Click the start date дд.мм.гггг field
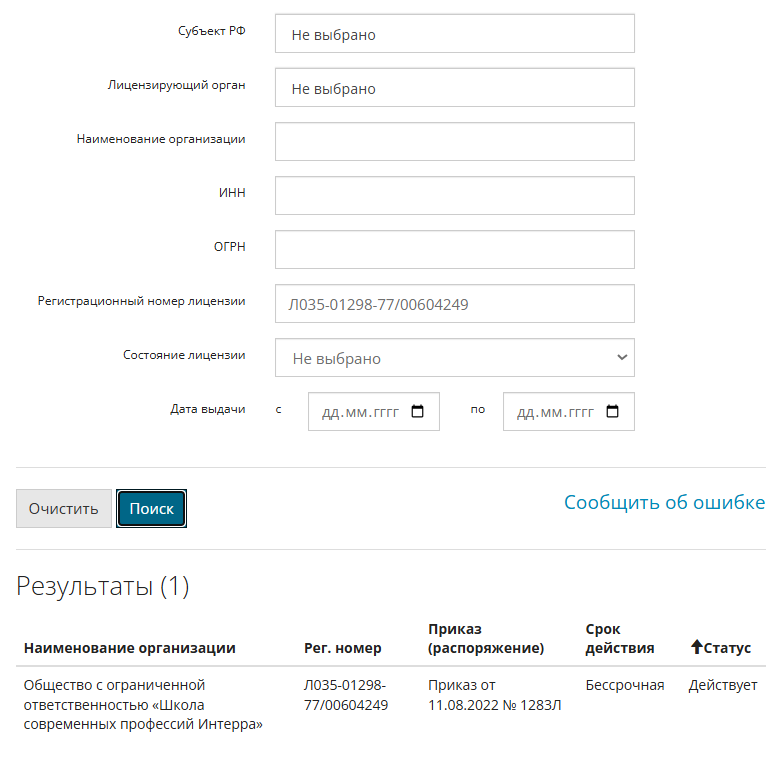Screen dimensions: 775x758 point(374,412)
